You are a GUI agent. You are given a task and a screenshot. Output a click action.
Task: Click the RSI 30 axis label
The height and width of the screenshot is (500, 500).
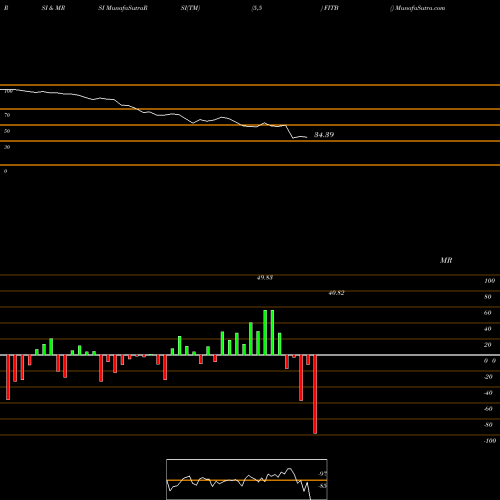click(7, 147)
